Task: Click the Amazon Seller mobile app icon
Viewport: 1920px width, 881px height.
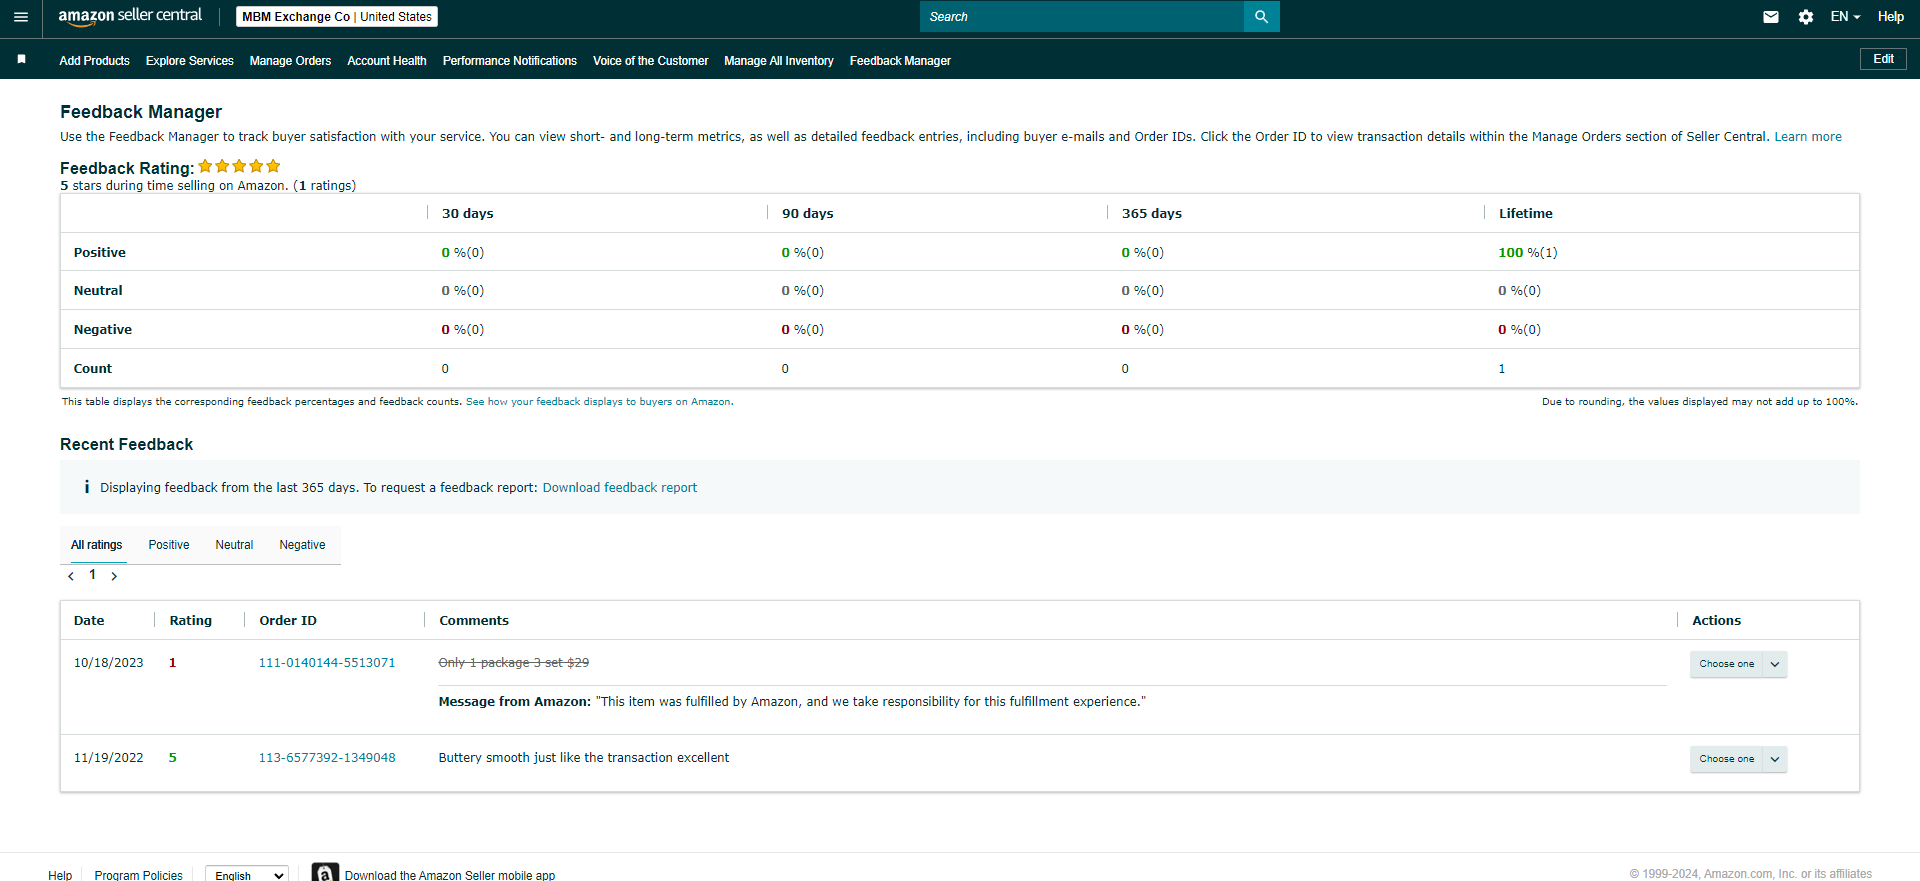Action: tap(325, 873)
